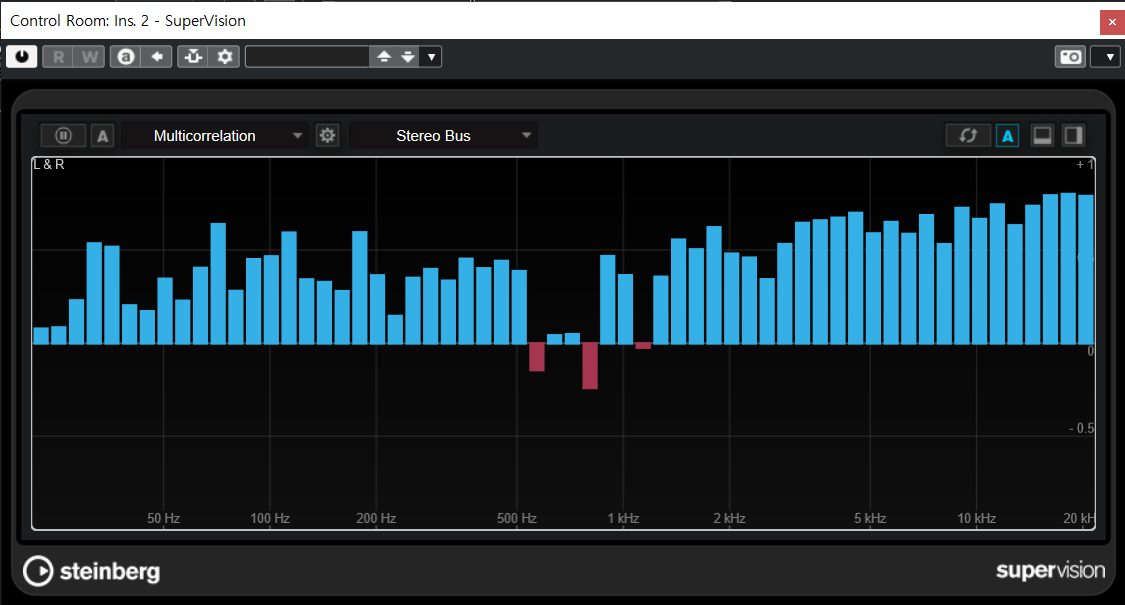Open the dropdown next to camera icon
This screenshot has width=1125, height=605.
coord(1105,57)
